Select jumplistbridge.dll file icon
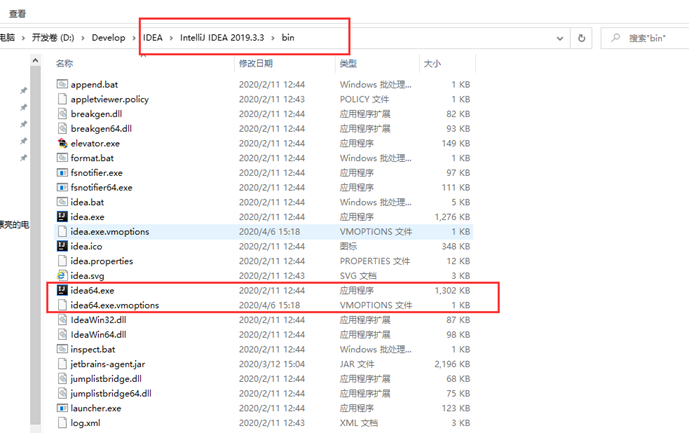Screen dimensions: 689x433 click(62, 378)
